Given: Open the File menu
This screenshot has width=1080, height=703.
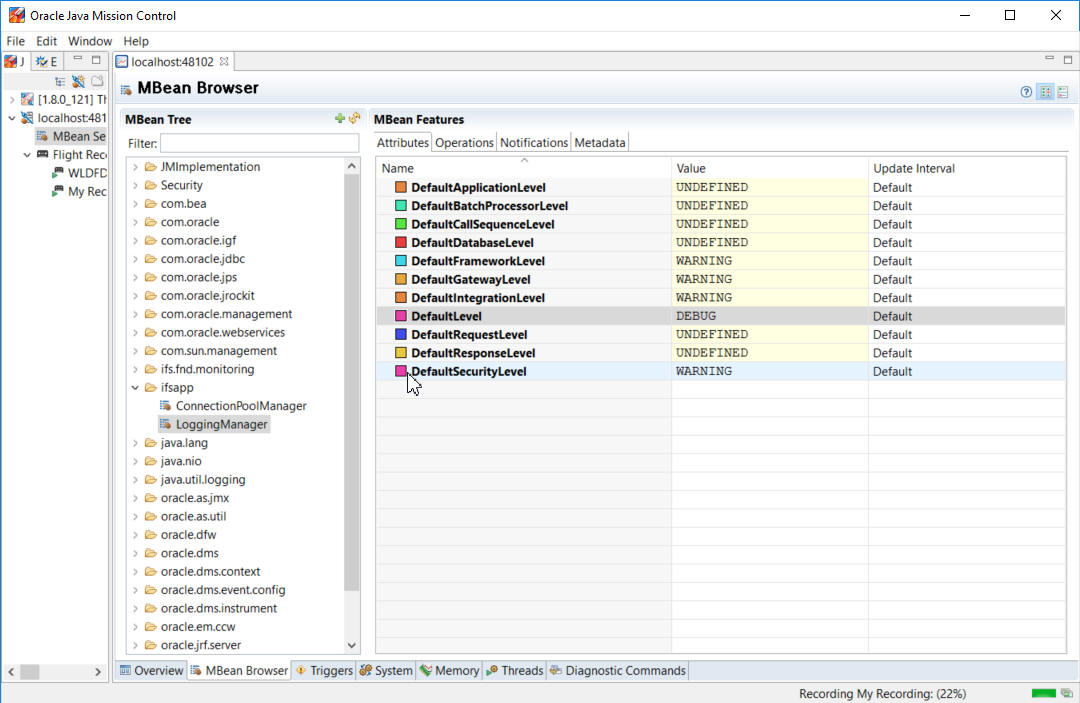Looking at the screenshot, I should tap(15, 41).
